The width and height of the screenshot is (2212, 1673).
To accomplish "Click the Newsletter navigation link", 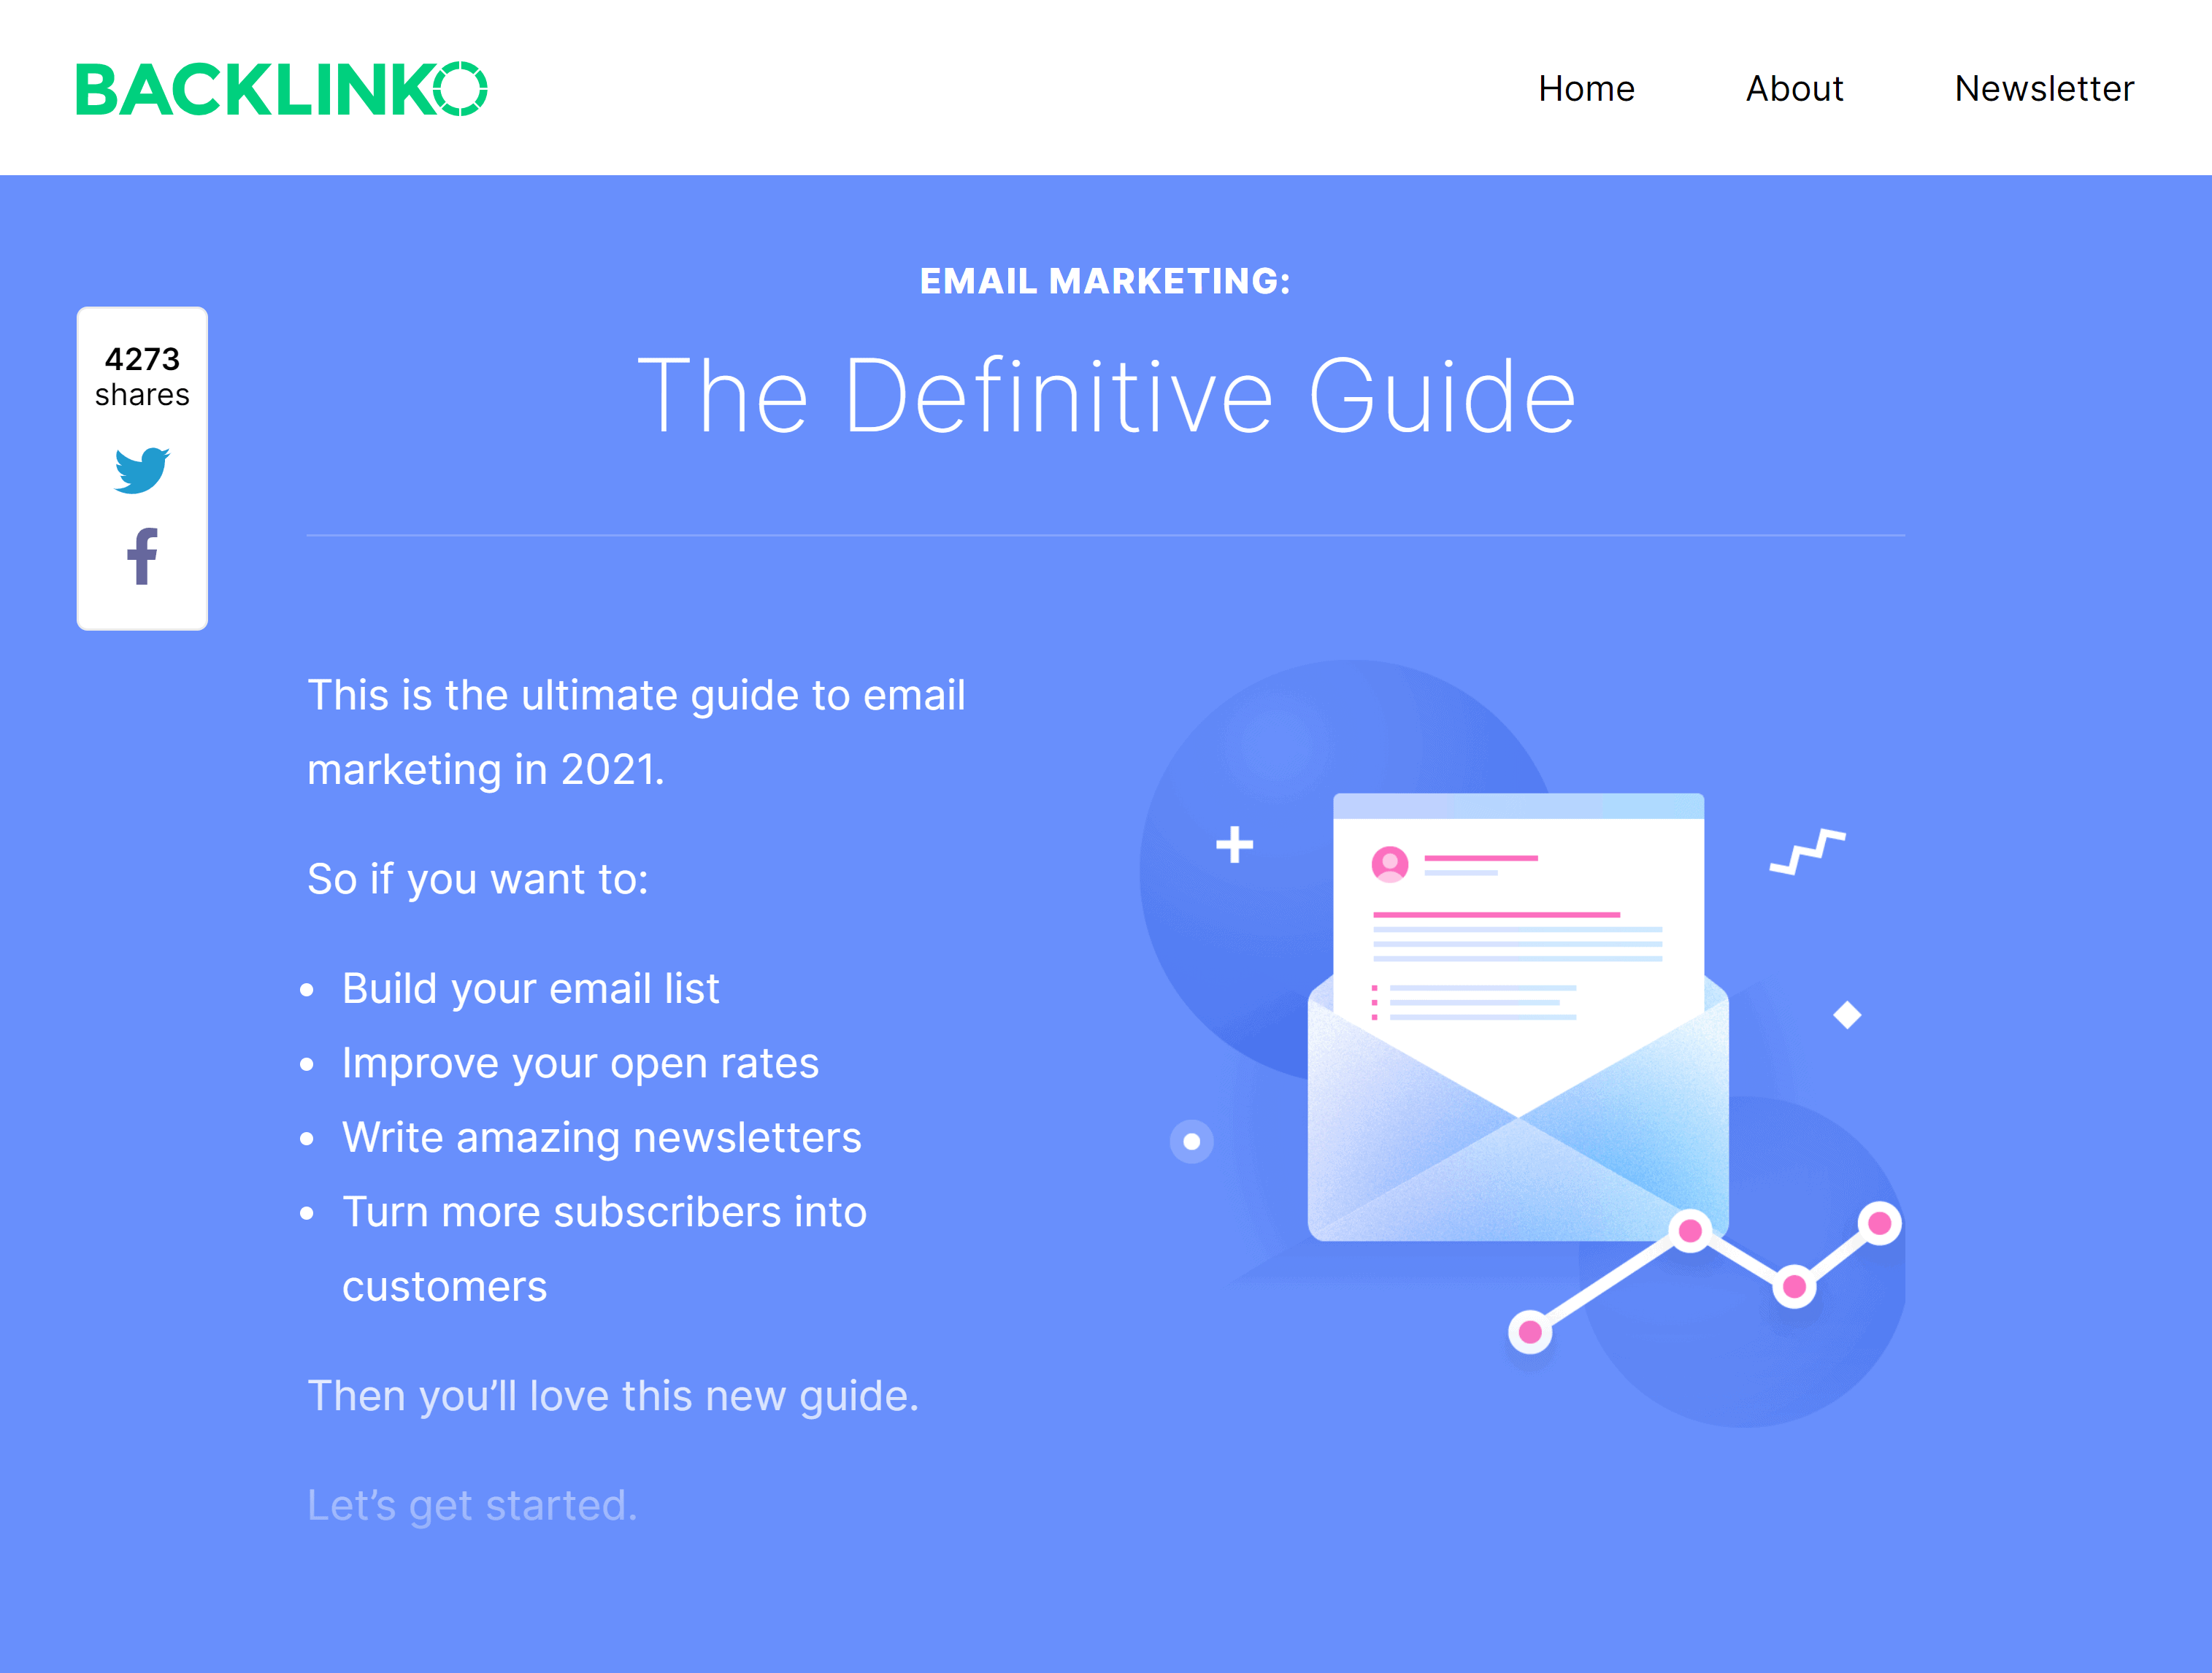I will click(x=2042, y=88).
